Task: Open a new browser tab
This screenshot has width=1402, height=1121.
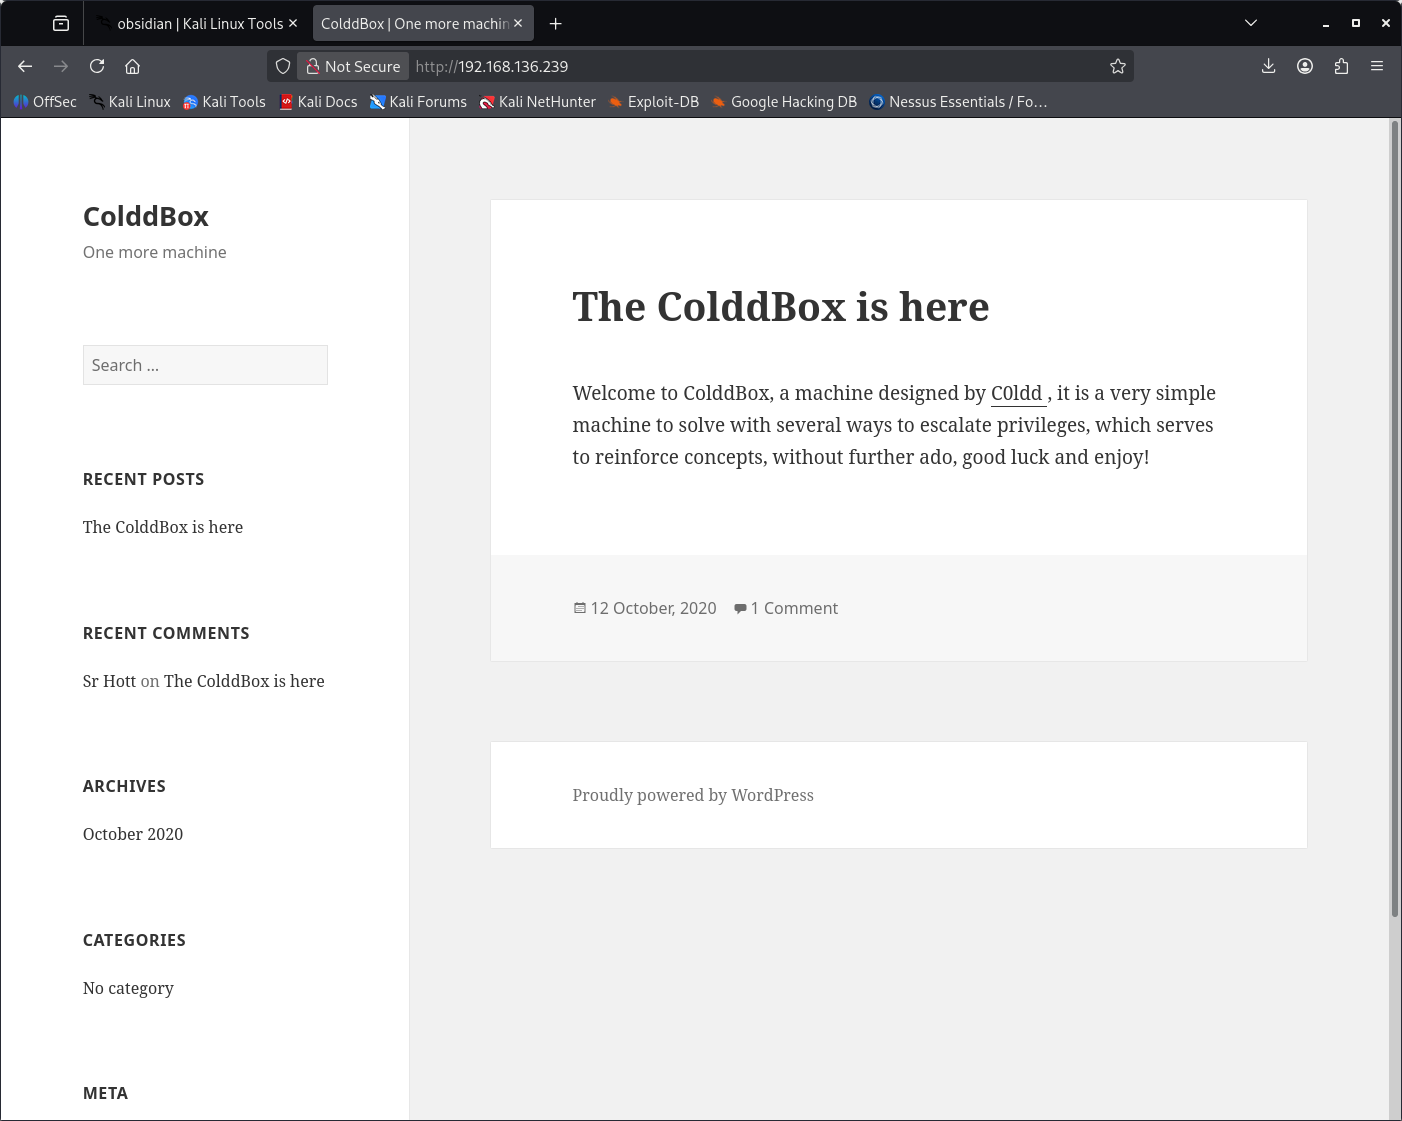Action: point(555,23)
